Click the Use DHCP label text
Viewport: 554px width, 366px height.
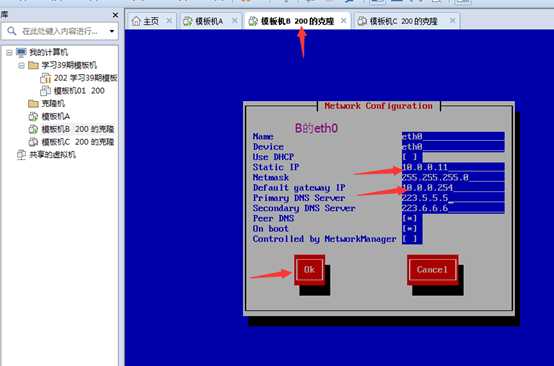[x=273, y=157]
